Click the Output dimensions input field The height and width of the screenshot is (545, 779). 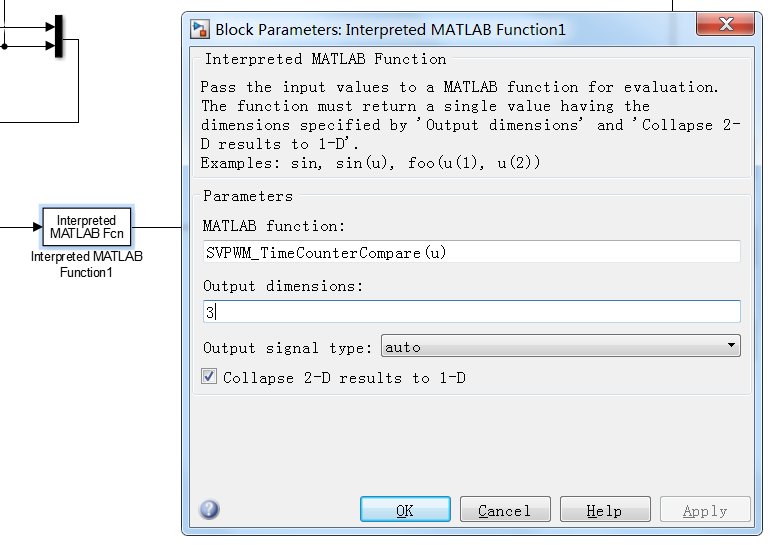pyautogui.click(x=471, y=311)
